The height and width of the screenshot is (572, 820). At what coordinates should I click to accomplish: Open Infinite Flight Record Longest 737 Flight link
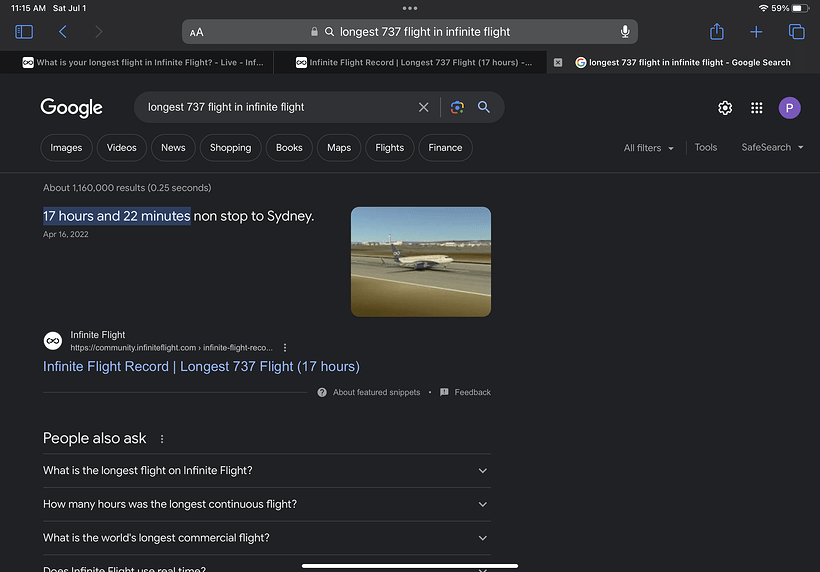201,367
